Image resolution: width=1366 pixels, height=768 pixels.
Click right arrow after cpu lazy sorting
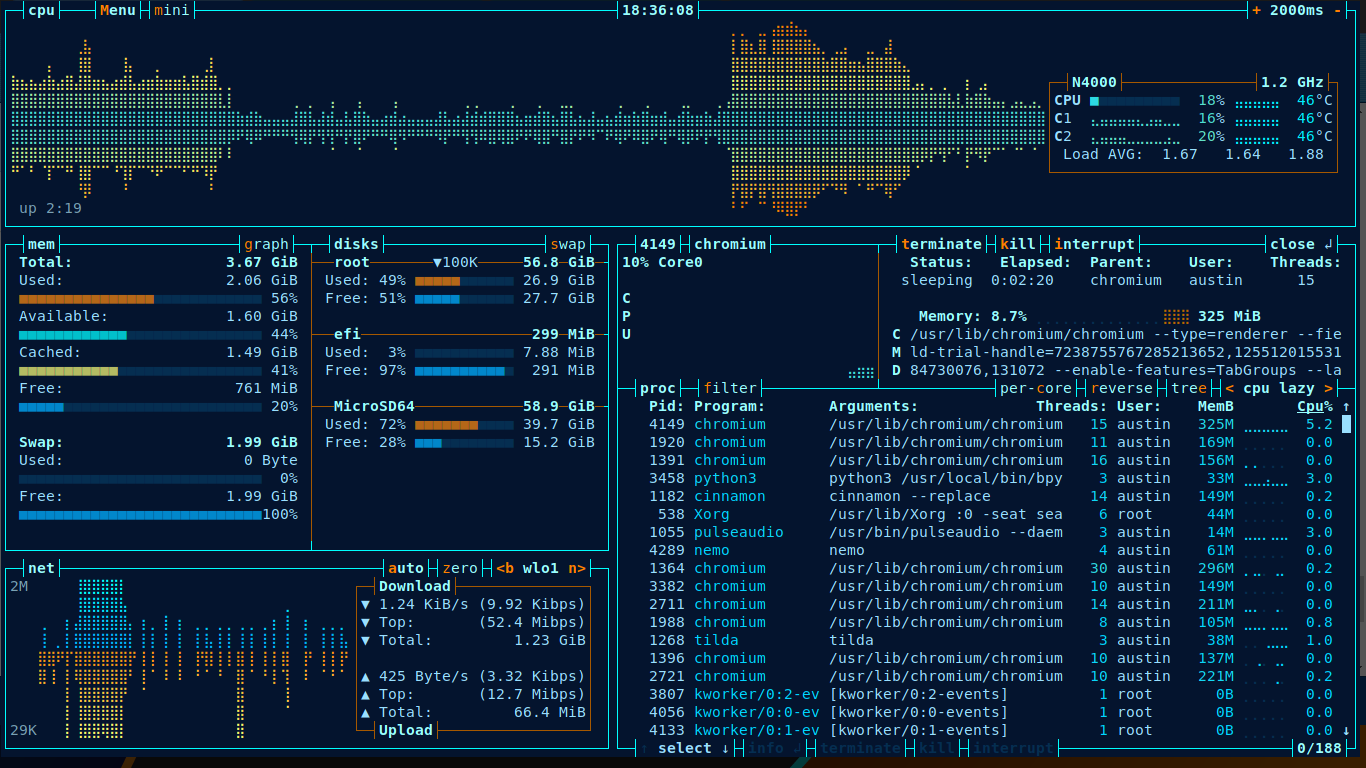point(1328,388)
